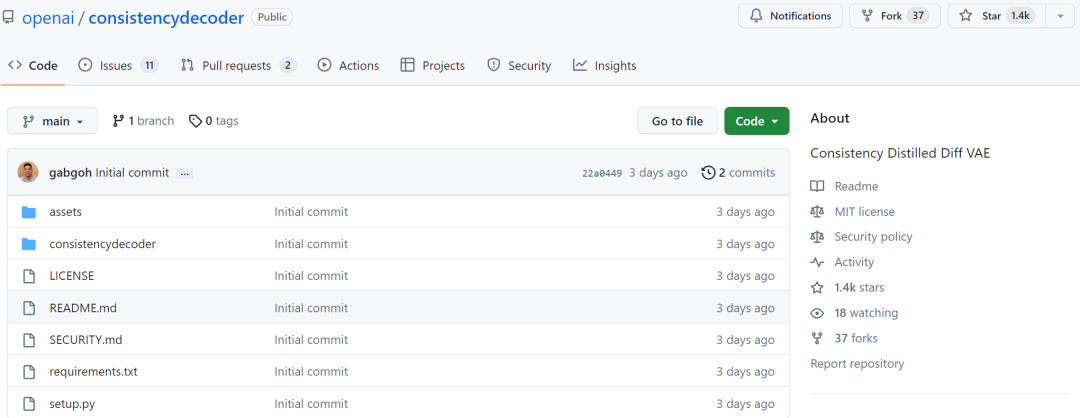This screenshot has height=418, width=1080.
Task: Open the dropdown arrow beside Star
Action: click(1059, 16)
